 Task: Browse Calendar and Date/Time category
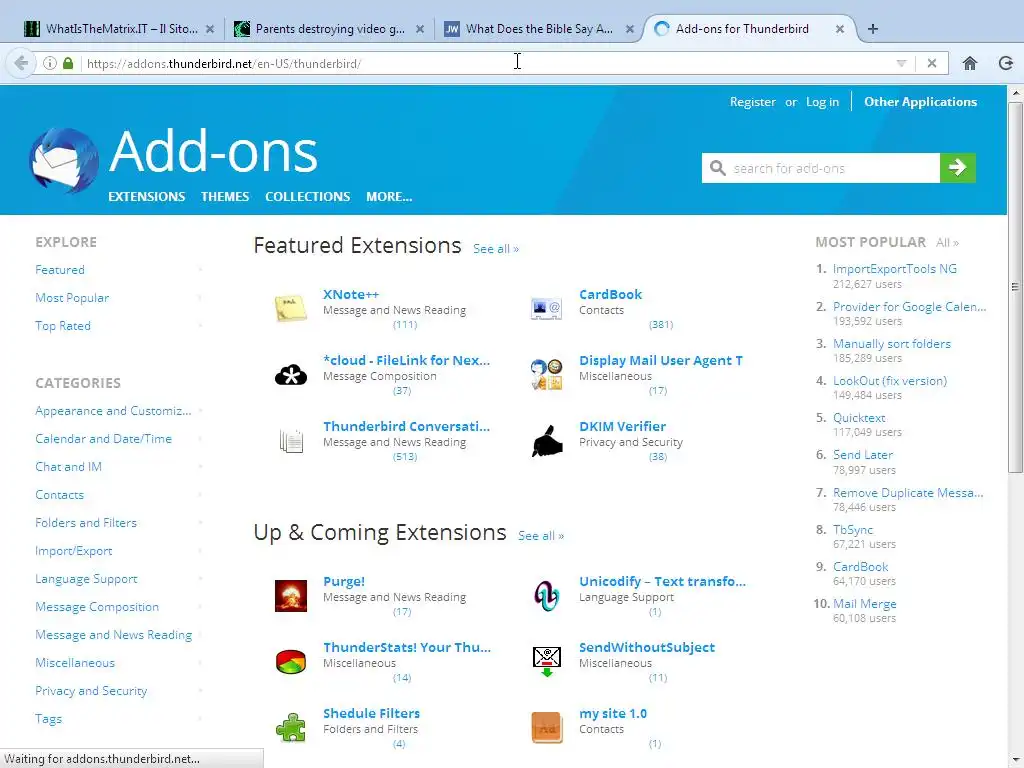pos(103,439)
